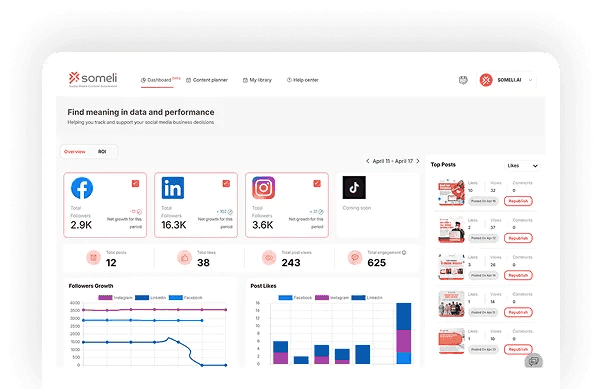
Task: Click the LinkedIn logo icon
Action: coord(173,188)
